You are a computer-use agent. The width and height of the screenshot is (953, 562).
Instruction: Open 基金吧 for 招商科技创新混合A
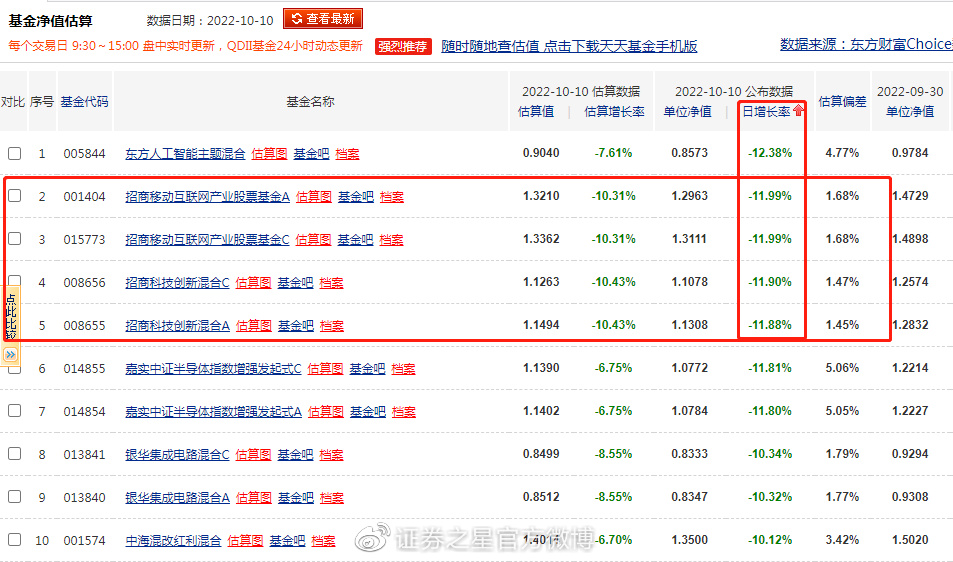tap(295, 326)
